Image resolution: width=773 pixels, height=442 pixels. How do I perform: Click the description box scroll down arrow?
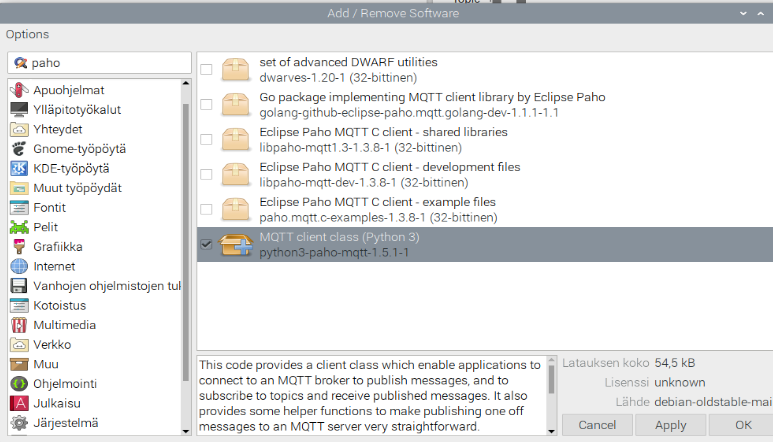pyautogui.click(x=552, y=431)
